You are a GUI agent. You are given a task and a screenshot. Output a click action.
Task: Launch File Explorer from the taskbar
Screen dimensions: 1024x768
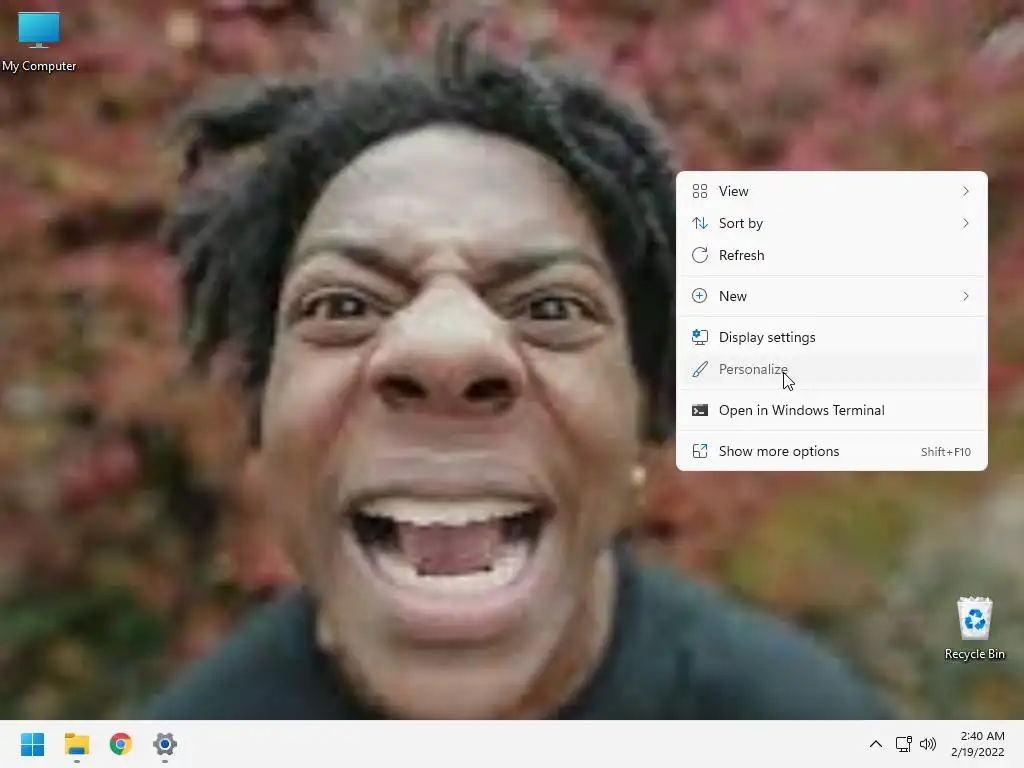[76, 744]
